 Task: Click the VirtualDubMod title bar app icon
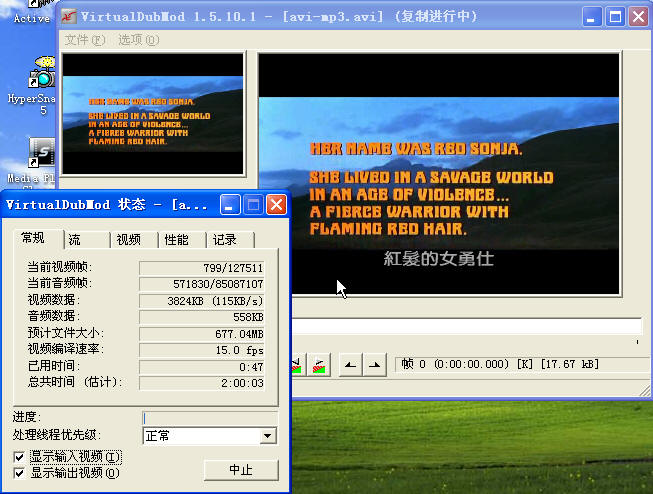click(69, 17)
